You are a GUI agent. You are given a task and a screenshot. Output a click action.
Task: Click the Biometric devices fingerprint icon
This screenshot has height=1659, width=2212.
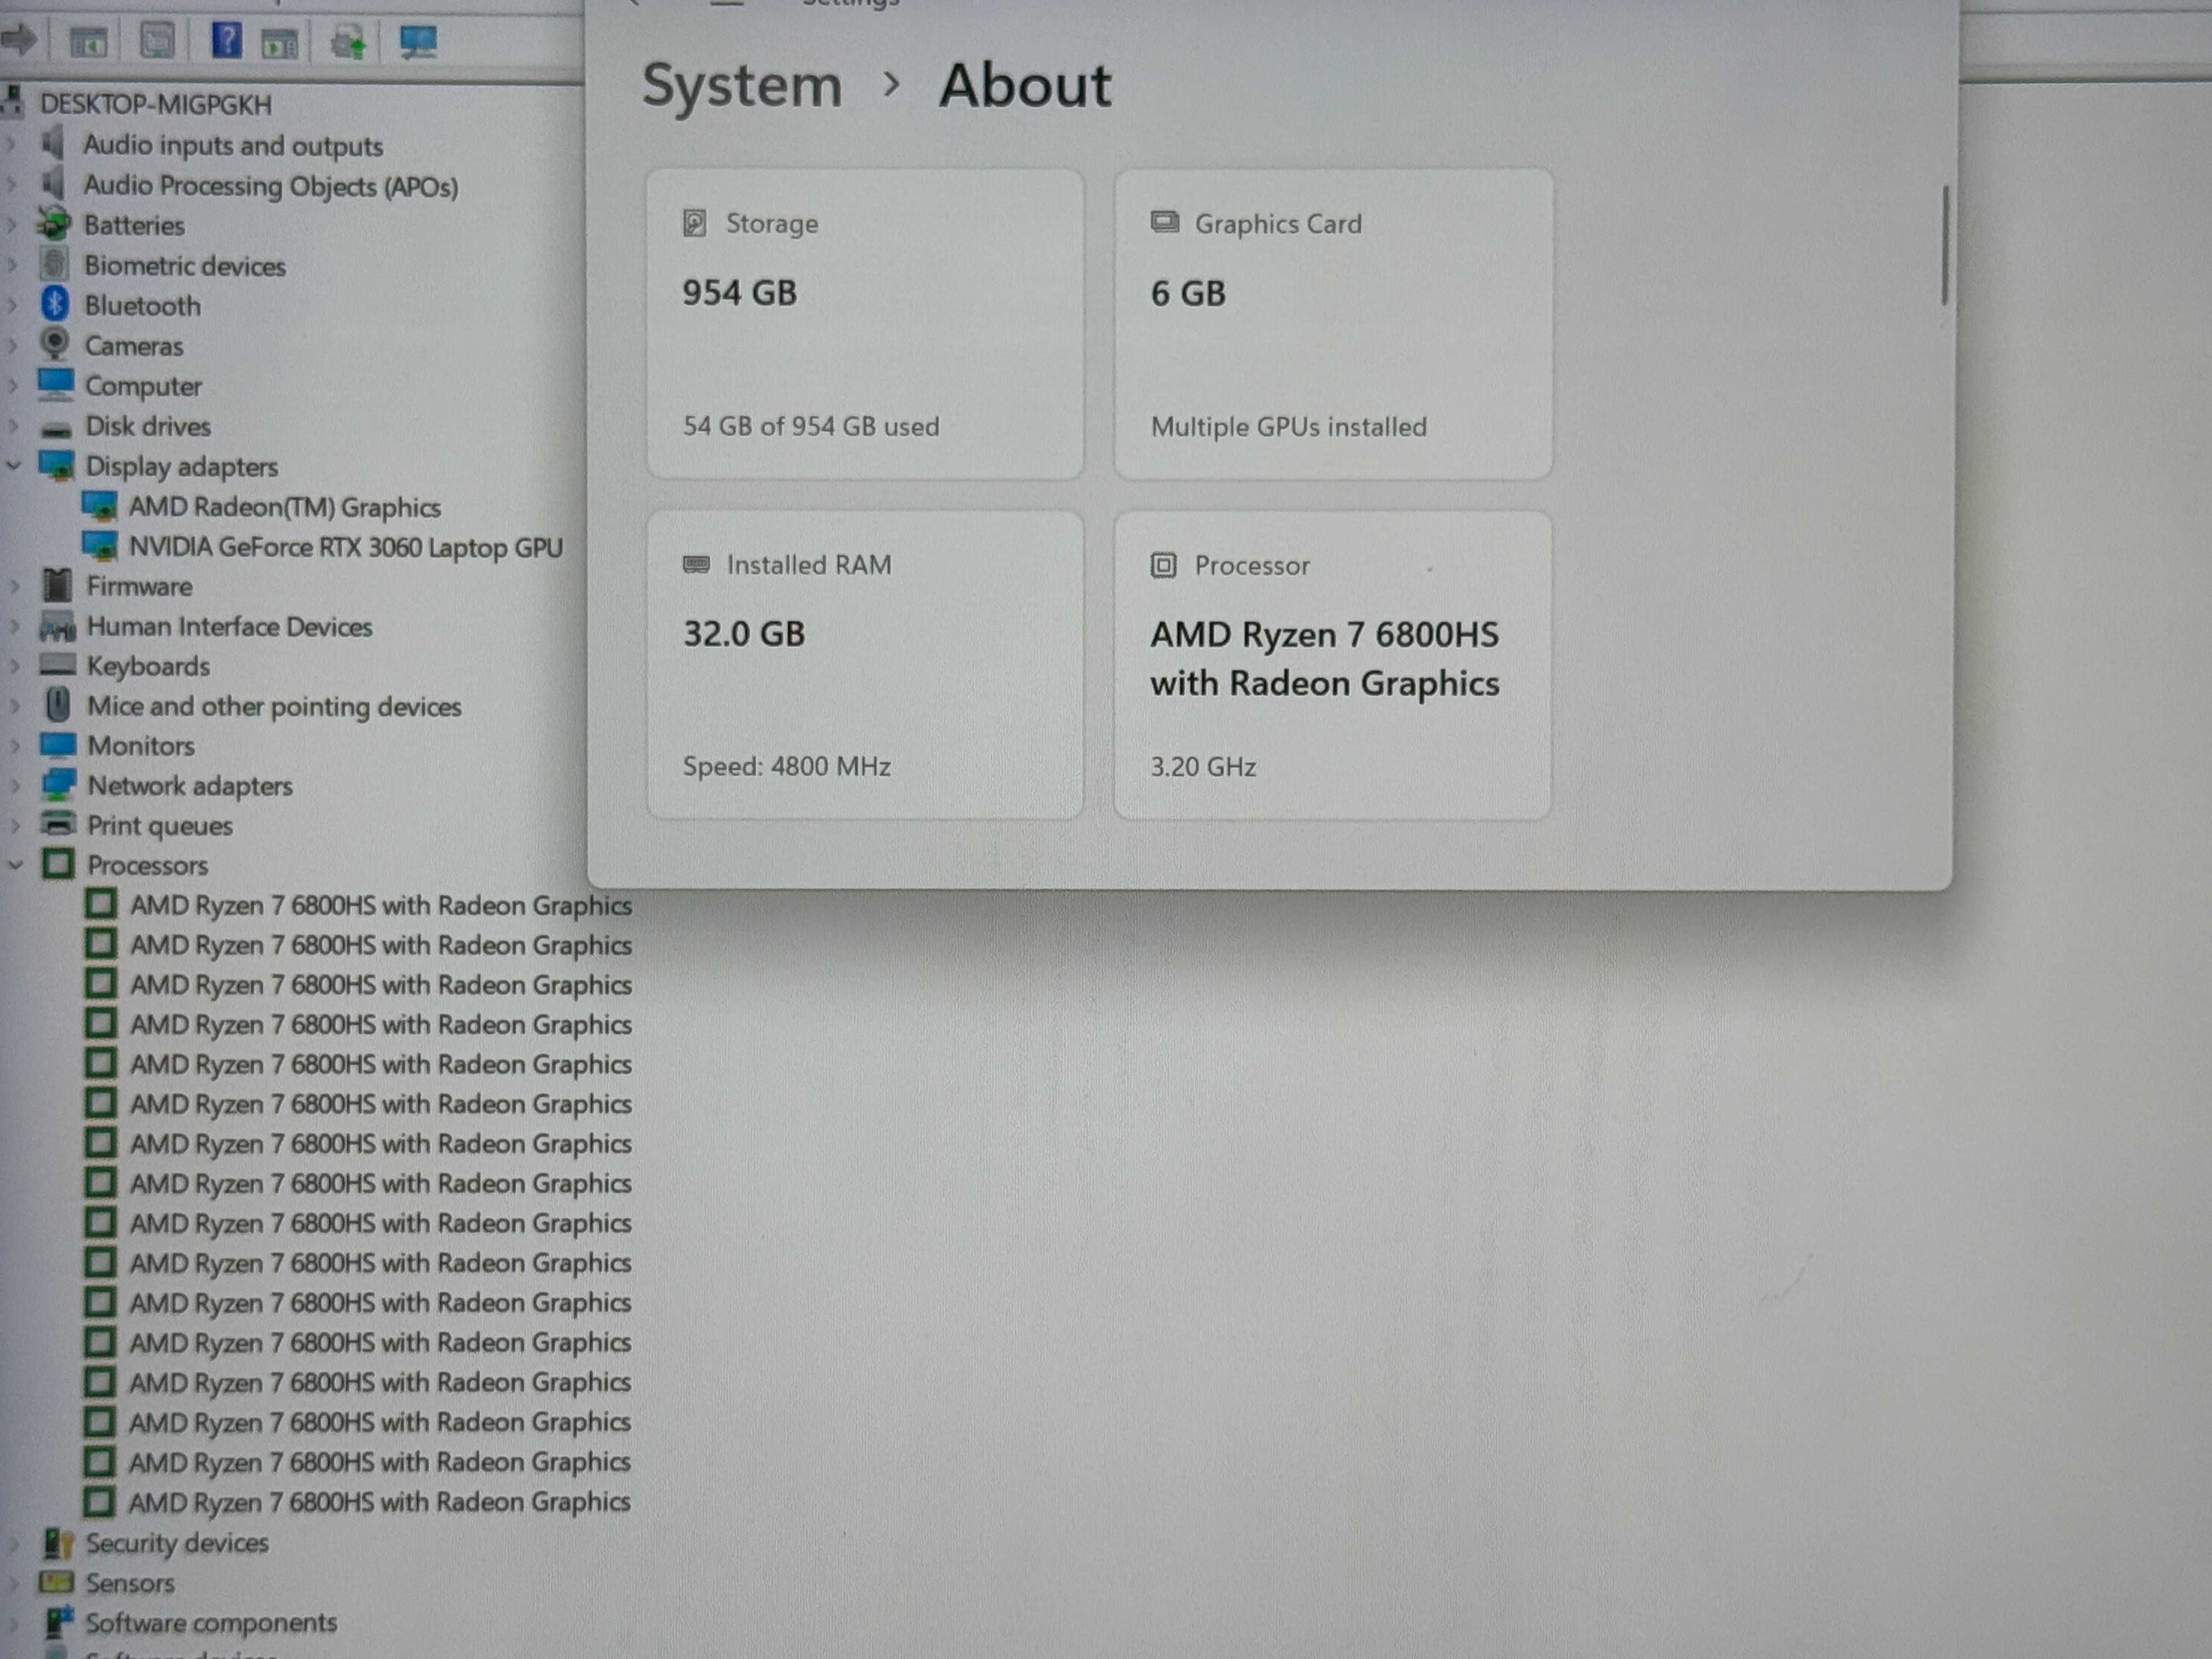[x=54, y=264]
